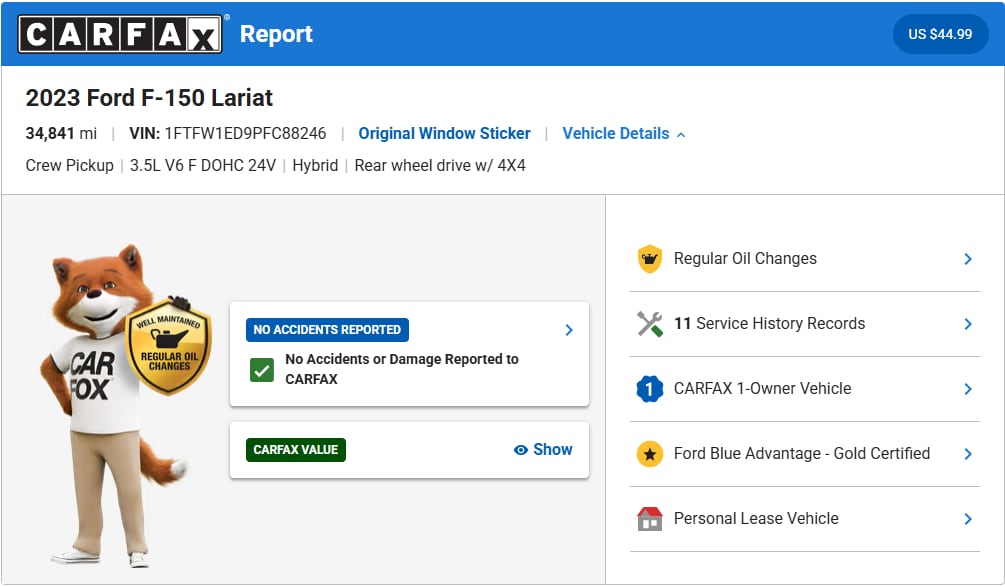Click the 11 Service History Records text
Screen dimensions: 1005x587
tap(769, 324)
